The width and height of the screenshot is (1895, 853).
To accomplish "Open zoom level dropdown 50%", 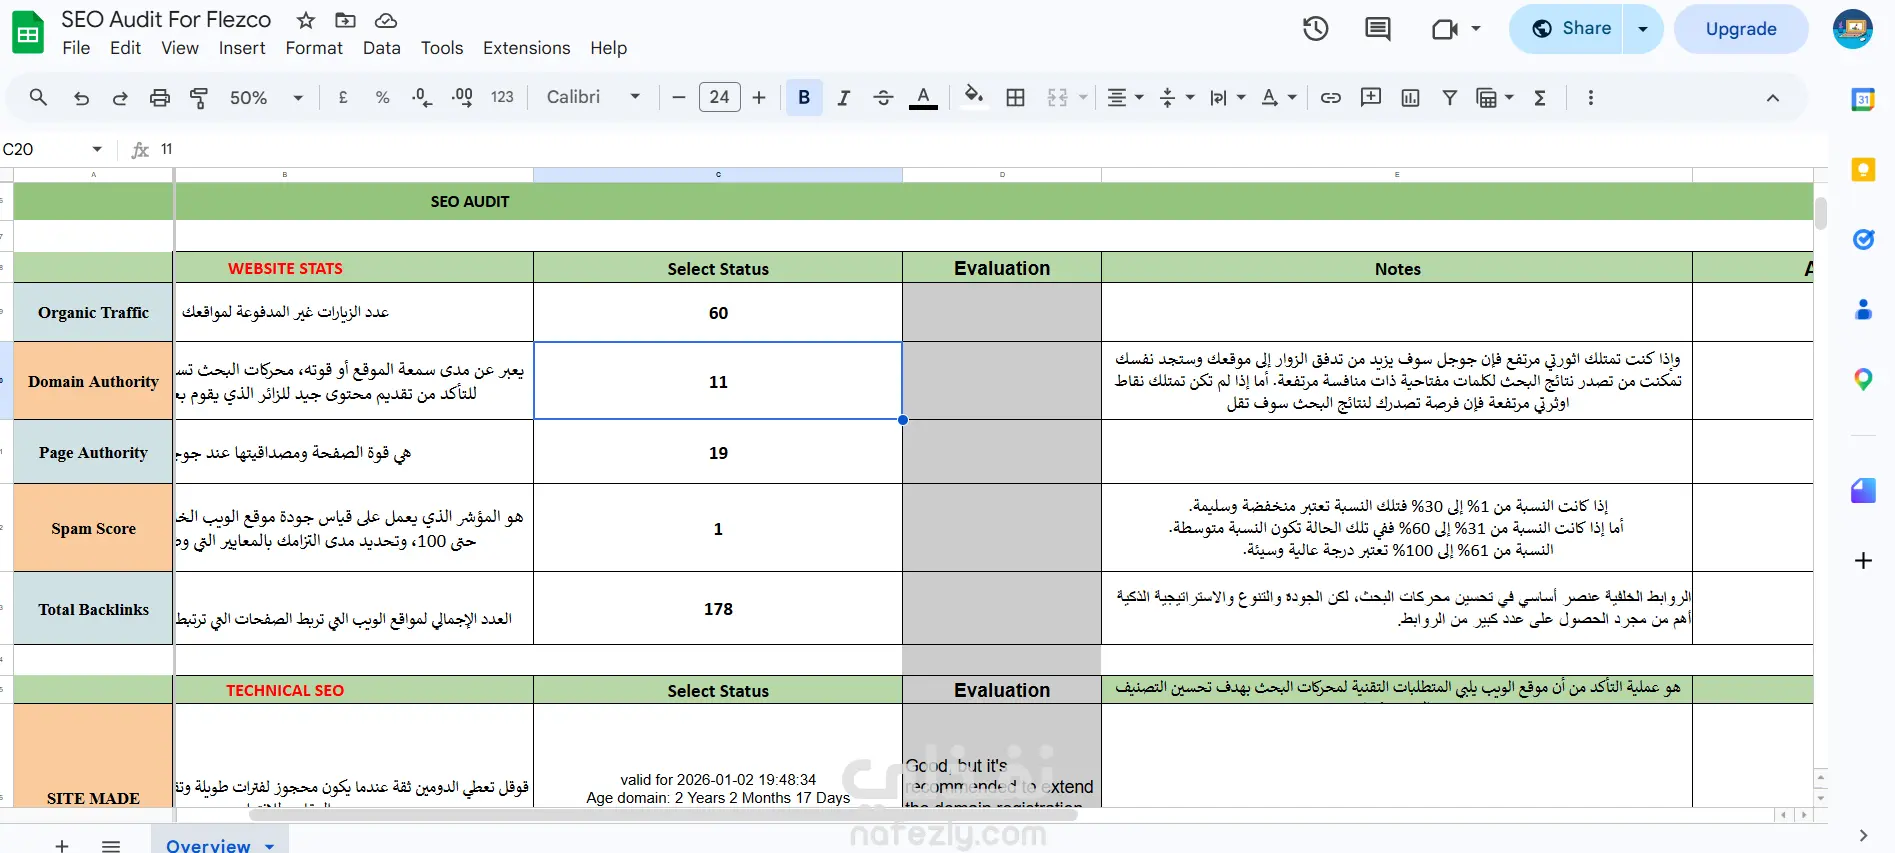I will click(x=266, y=97).
